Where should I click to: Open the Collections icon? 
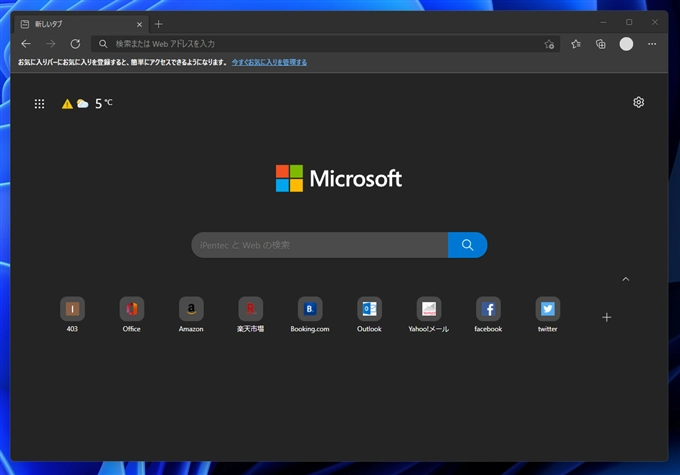pos(601,44)
